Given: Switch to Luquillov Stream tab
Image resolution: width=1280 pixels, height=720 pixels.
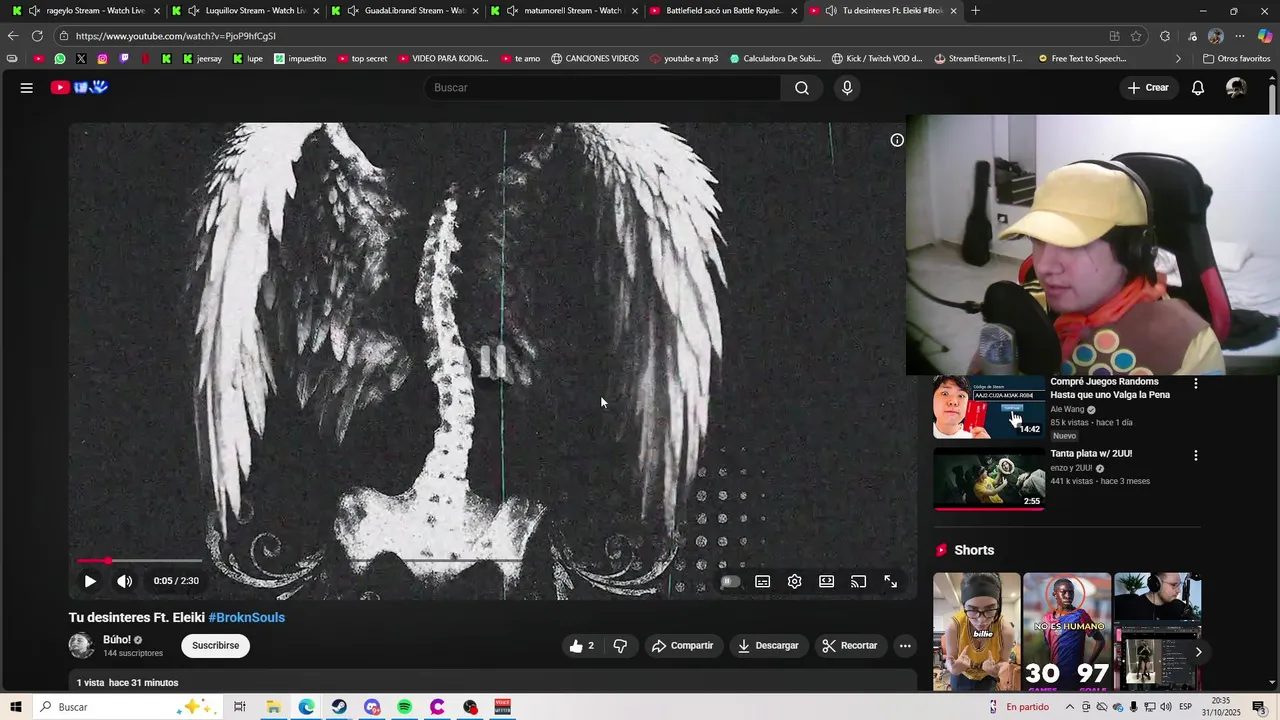Looking at the screenshot, I should coord(246,11).
